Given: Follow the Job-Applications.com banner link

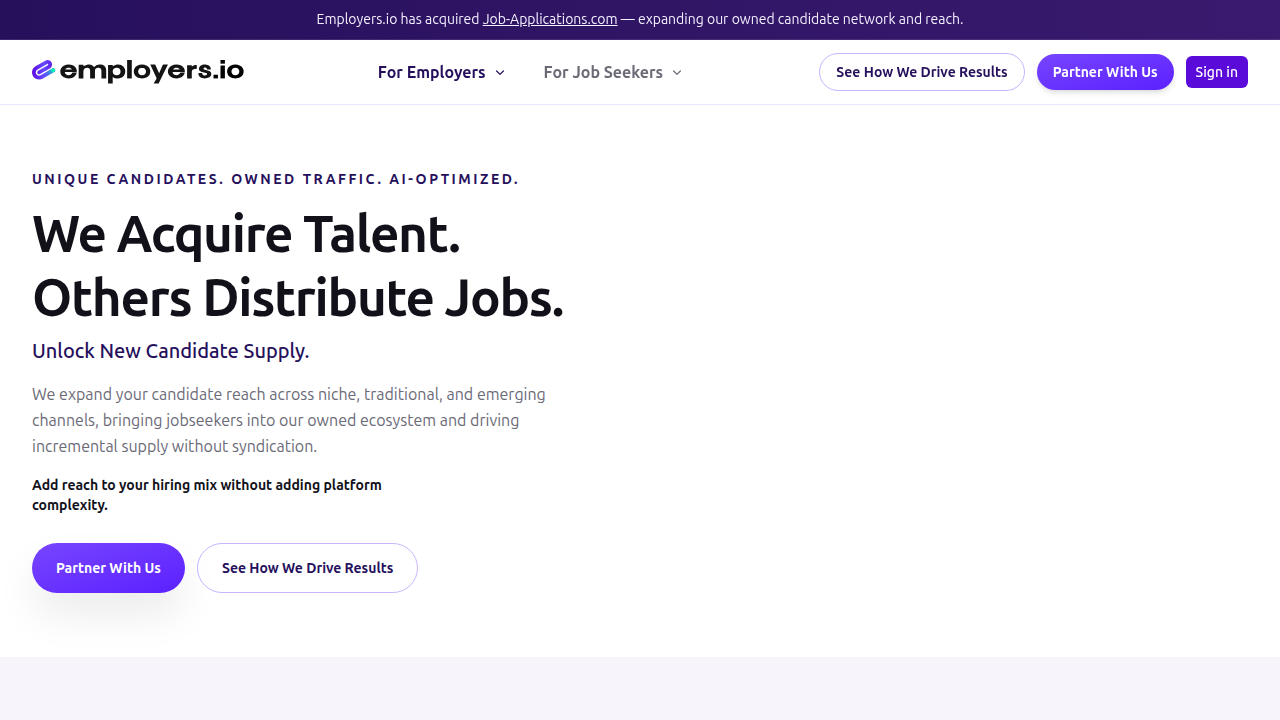Looking at the screenshot, I should point(550,19).
